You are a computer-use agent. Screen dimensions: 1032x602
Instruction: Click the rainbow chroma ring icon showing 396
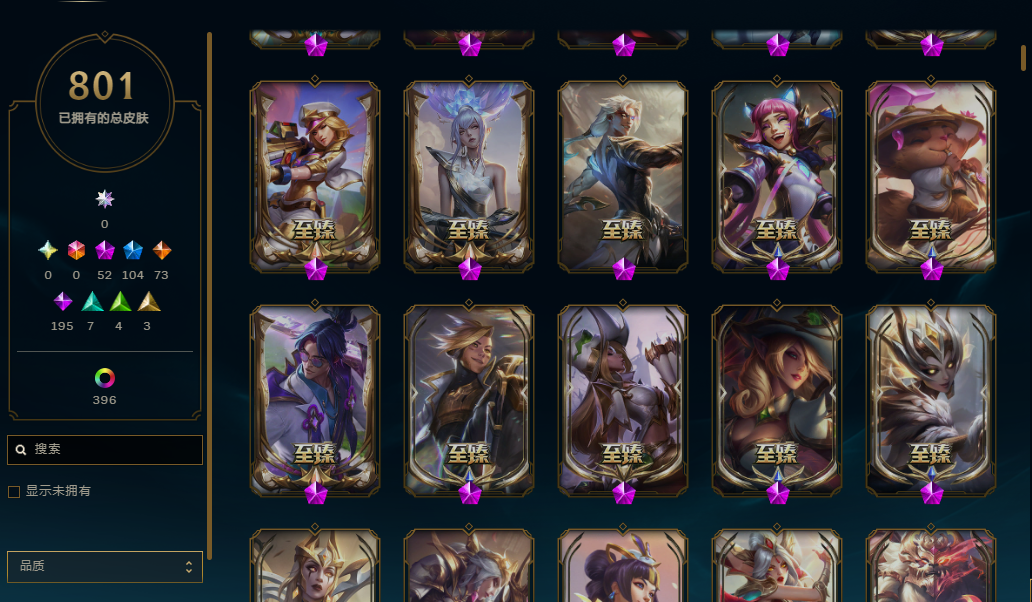click(105, 378)
